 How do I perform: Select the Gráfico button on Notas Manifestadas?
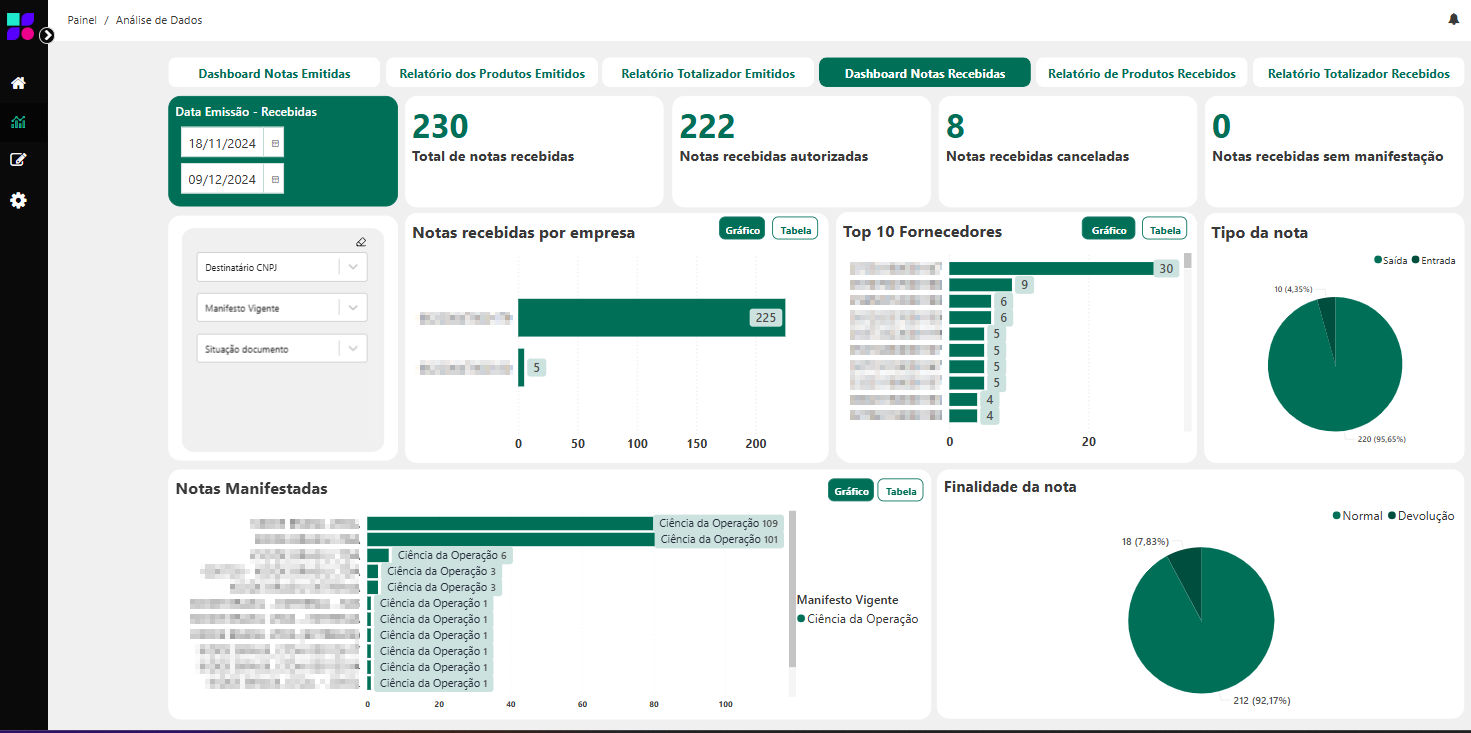850,490
